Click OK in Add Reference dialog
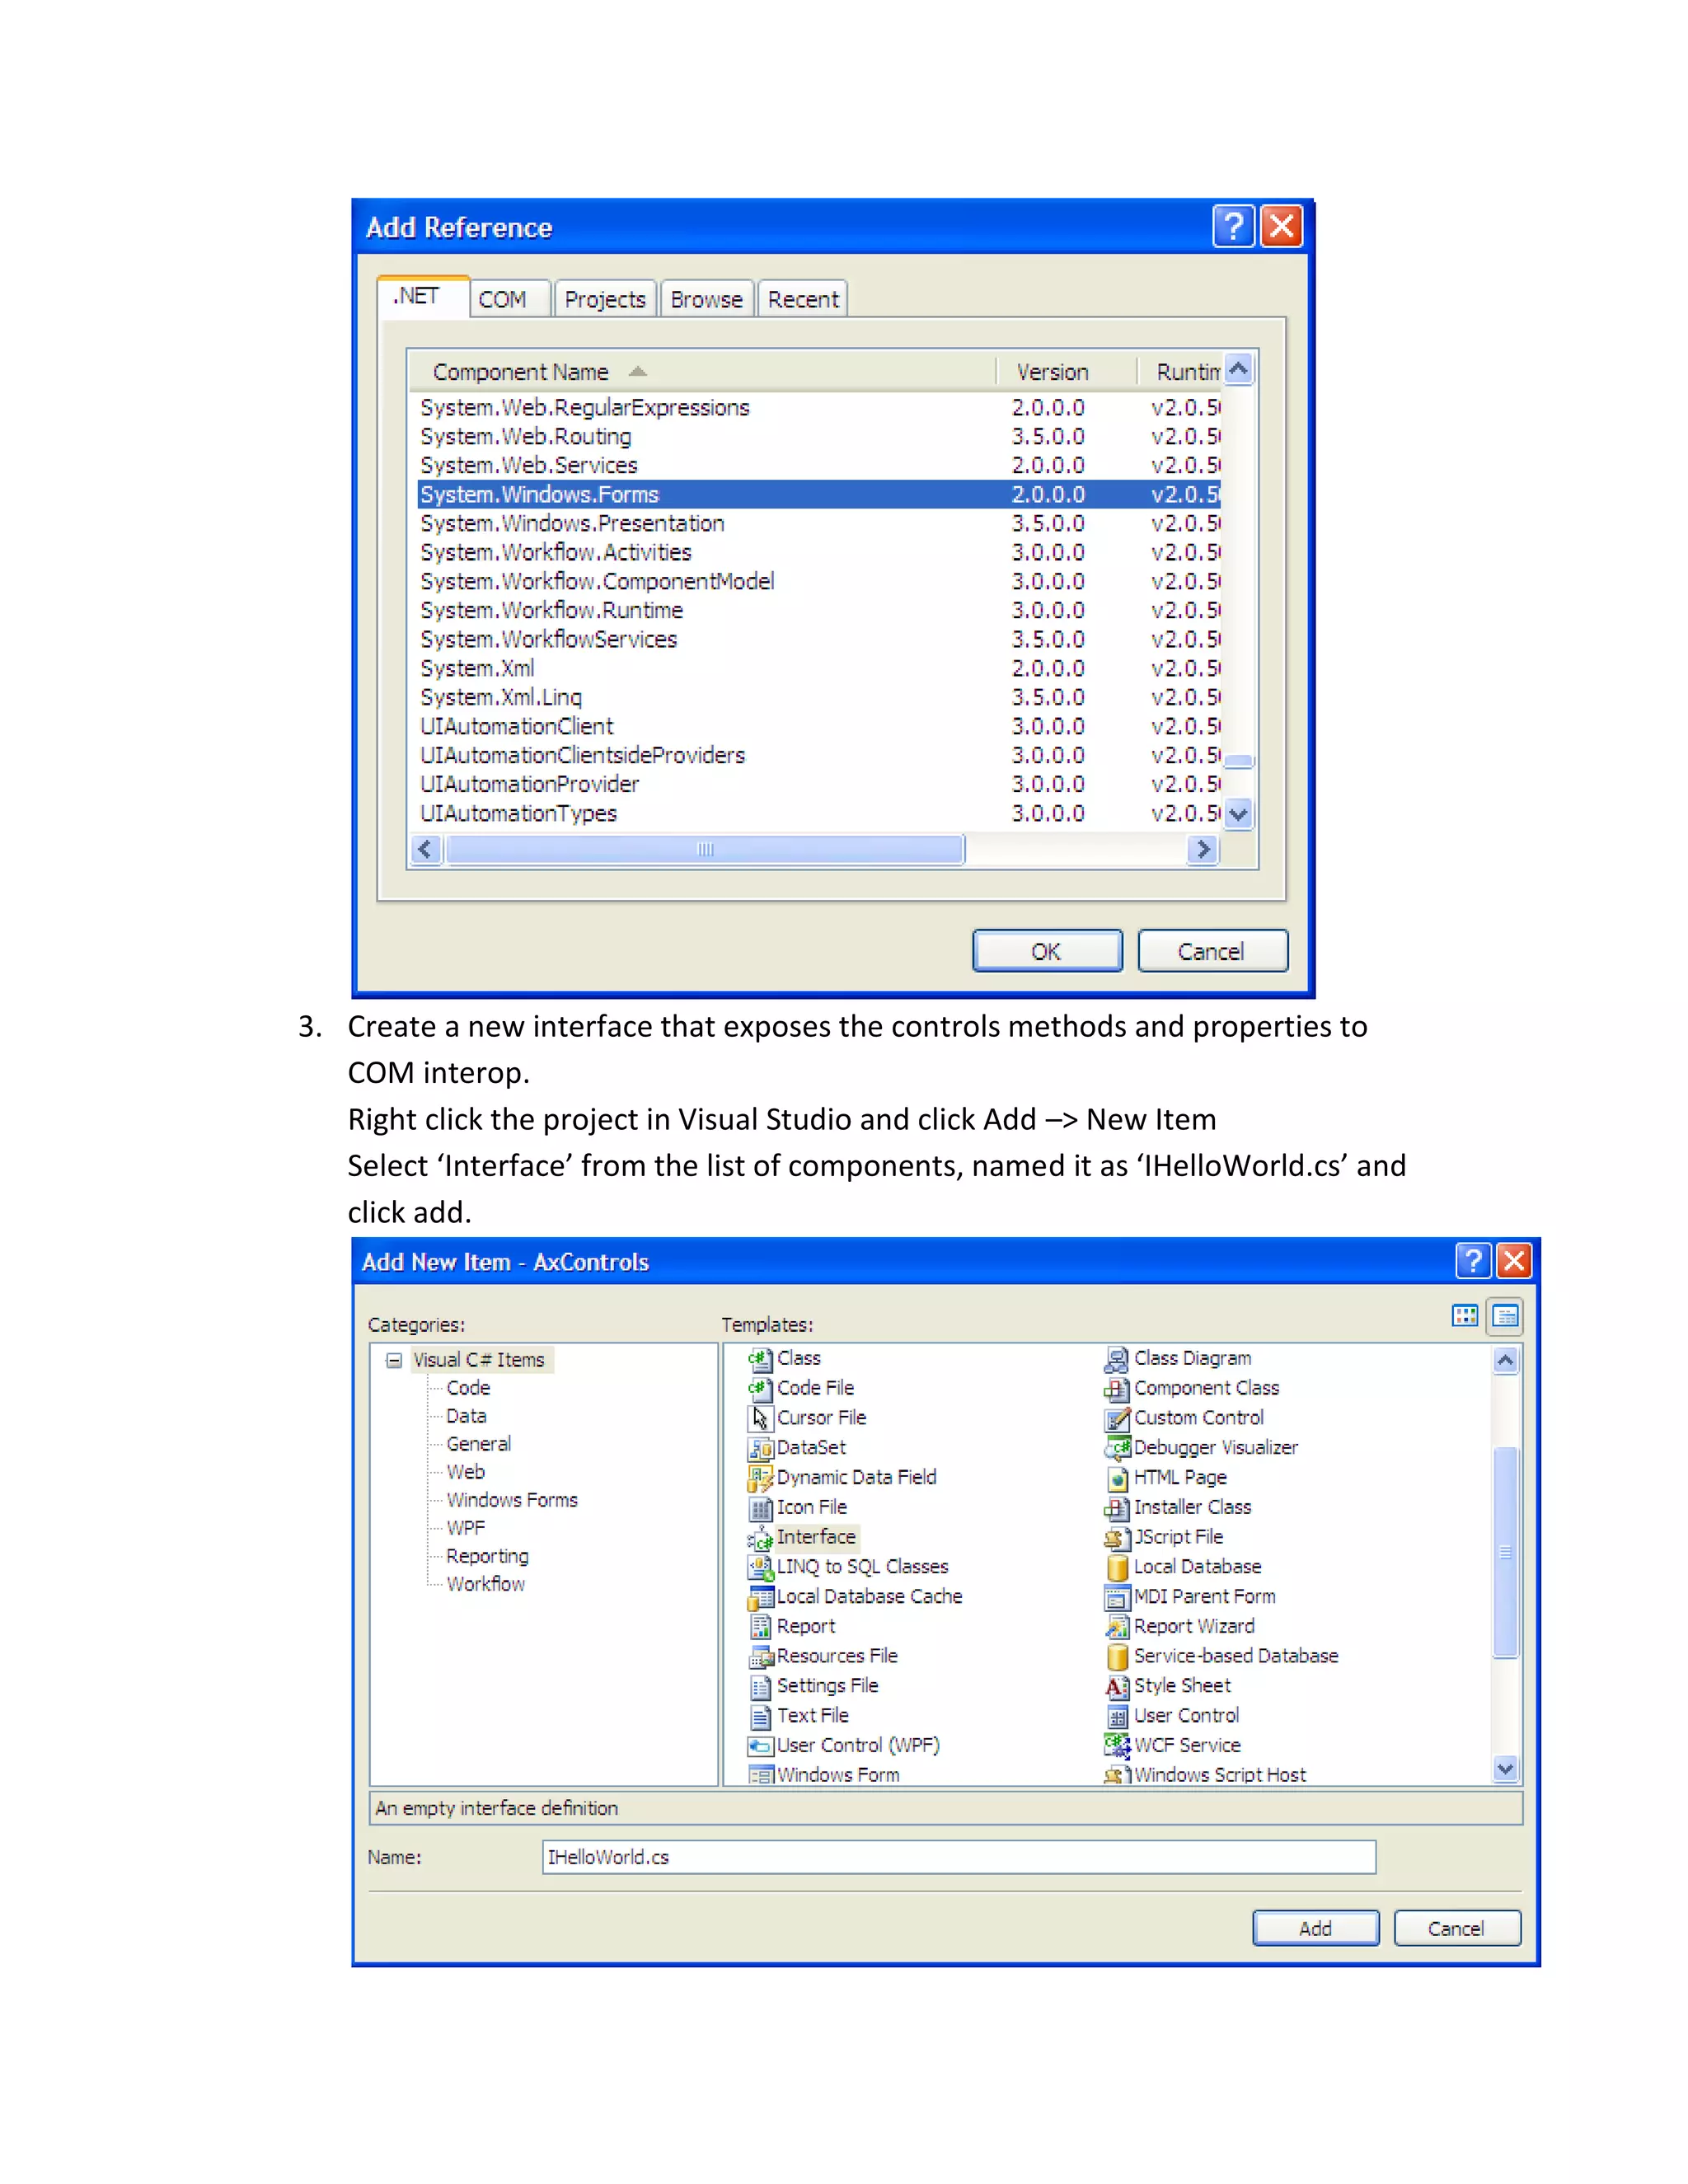The image size is (1688, 2184). [1046, 951]
